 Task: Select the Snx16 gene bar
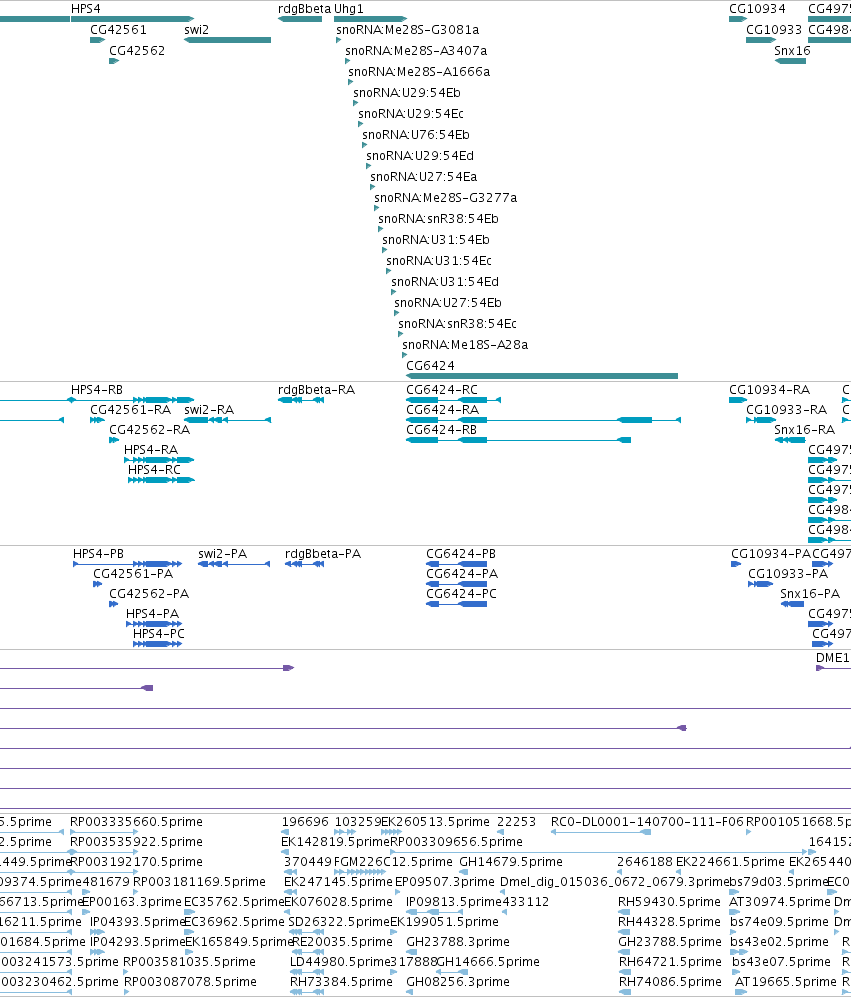click(x=791, y=61)
